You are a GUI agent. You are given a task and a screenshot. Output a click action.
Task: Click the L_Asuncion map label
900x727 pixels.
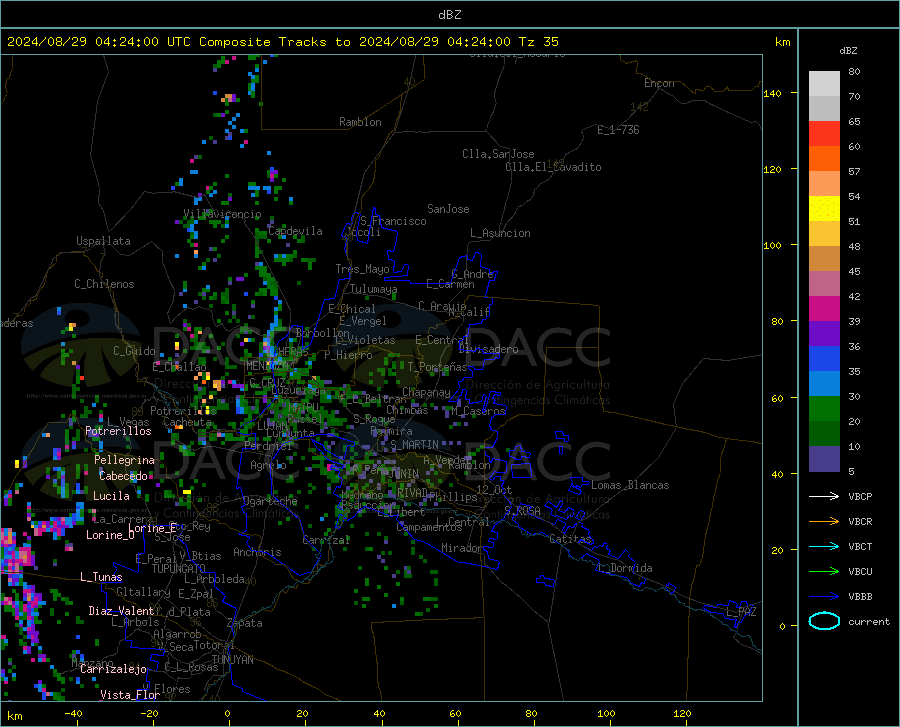[x=500, y=233]
